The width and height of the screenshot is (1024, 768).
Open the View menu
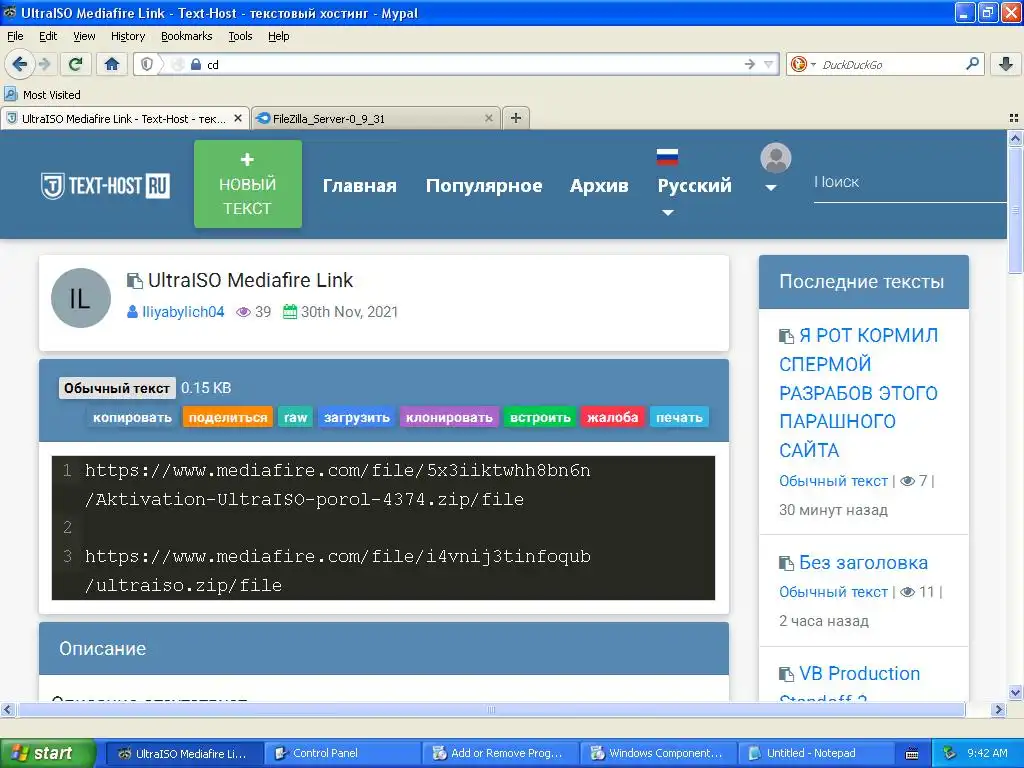point(84,36)
